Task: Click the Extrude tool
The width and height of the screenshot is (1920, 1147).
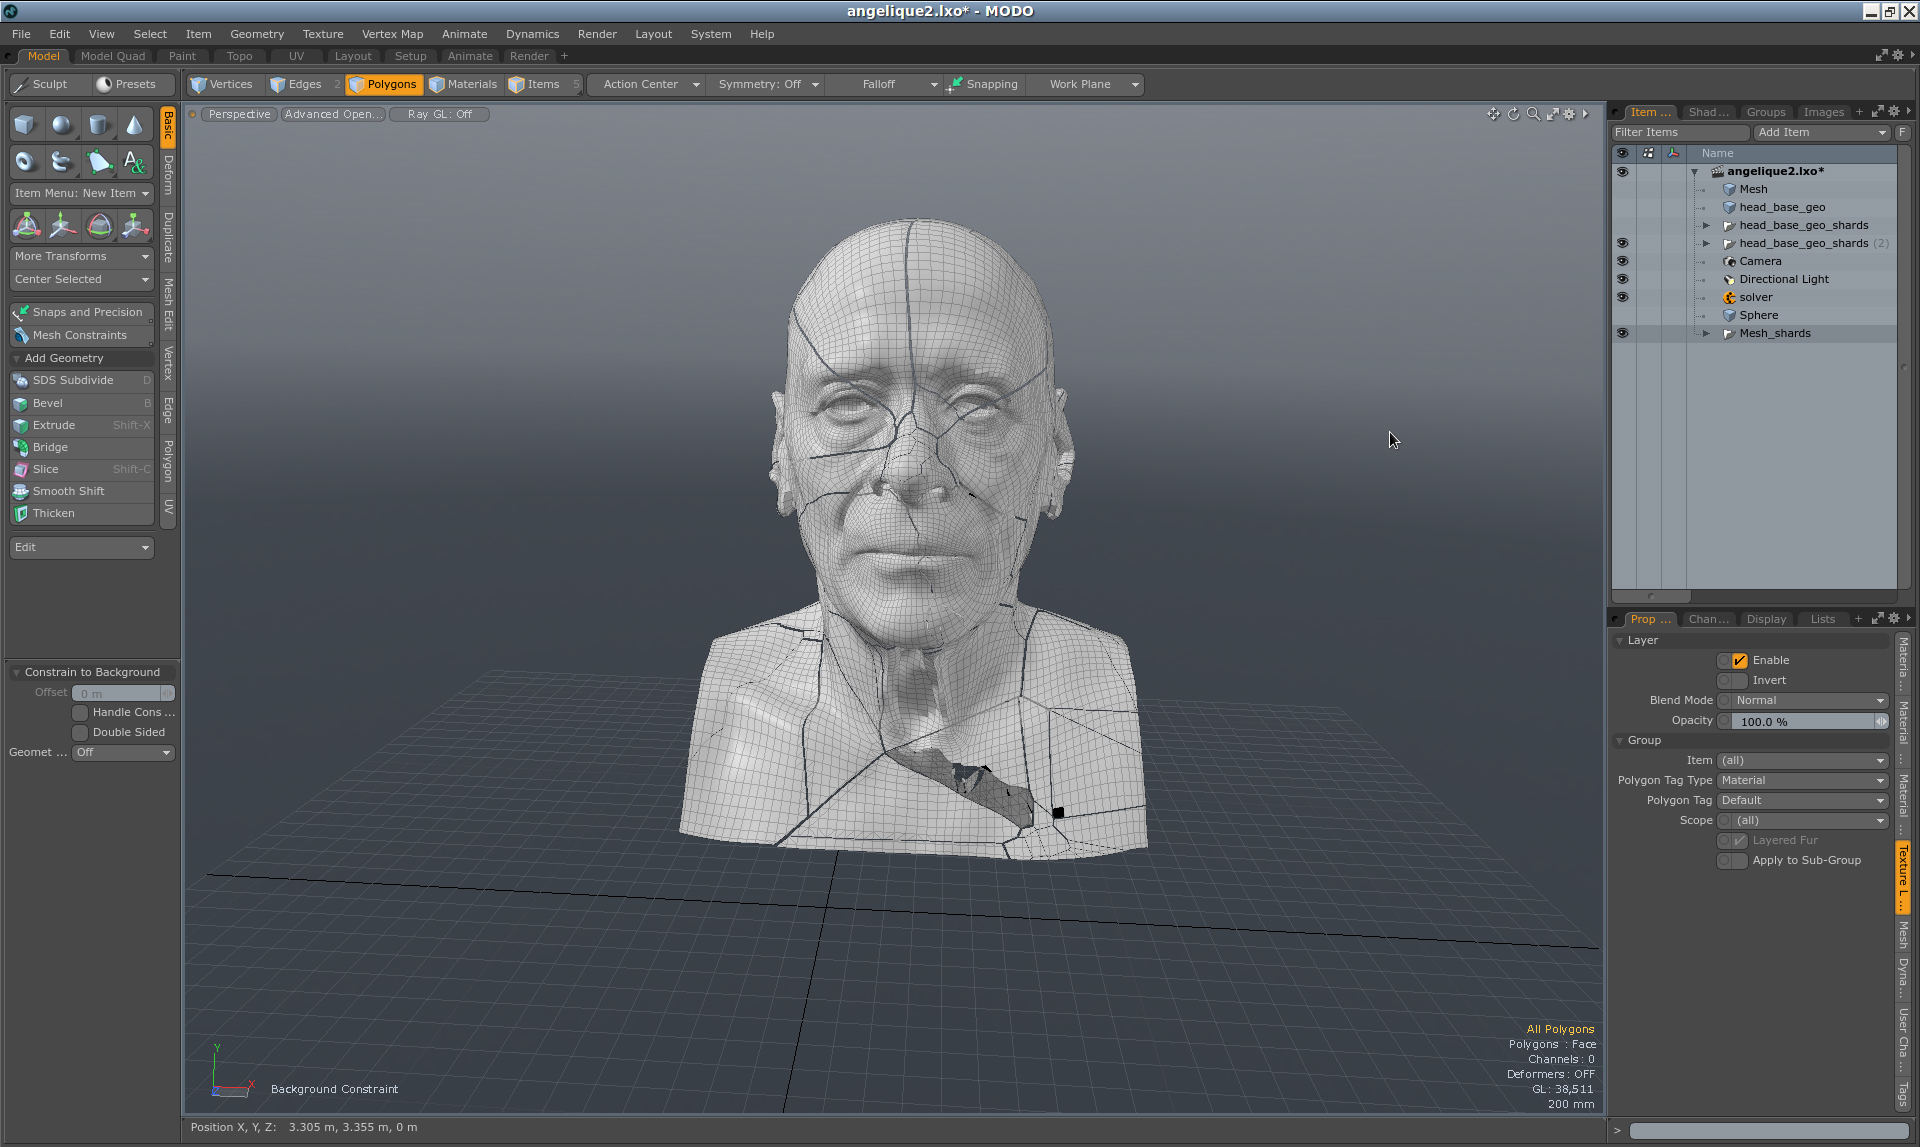Action: 82,425
